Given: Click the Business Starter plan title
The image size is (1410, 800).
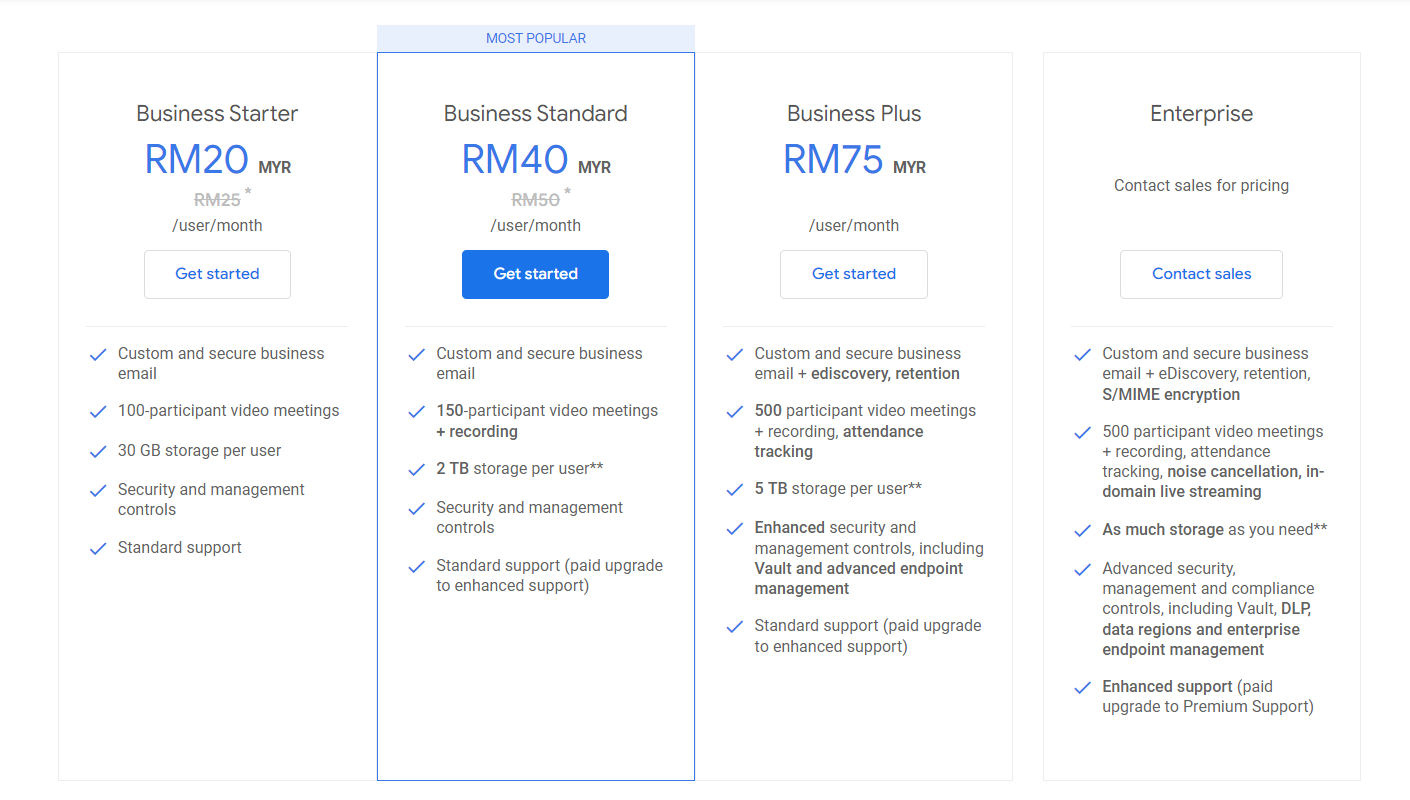Looking at the screenshot, I should tap(217, 113).
